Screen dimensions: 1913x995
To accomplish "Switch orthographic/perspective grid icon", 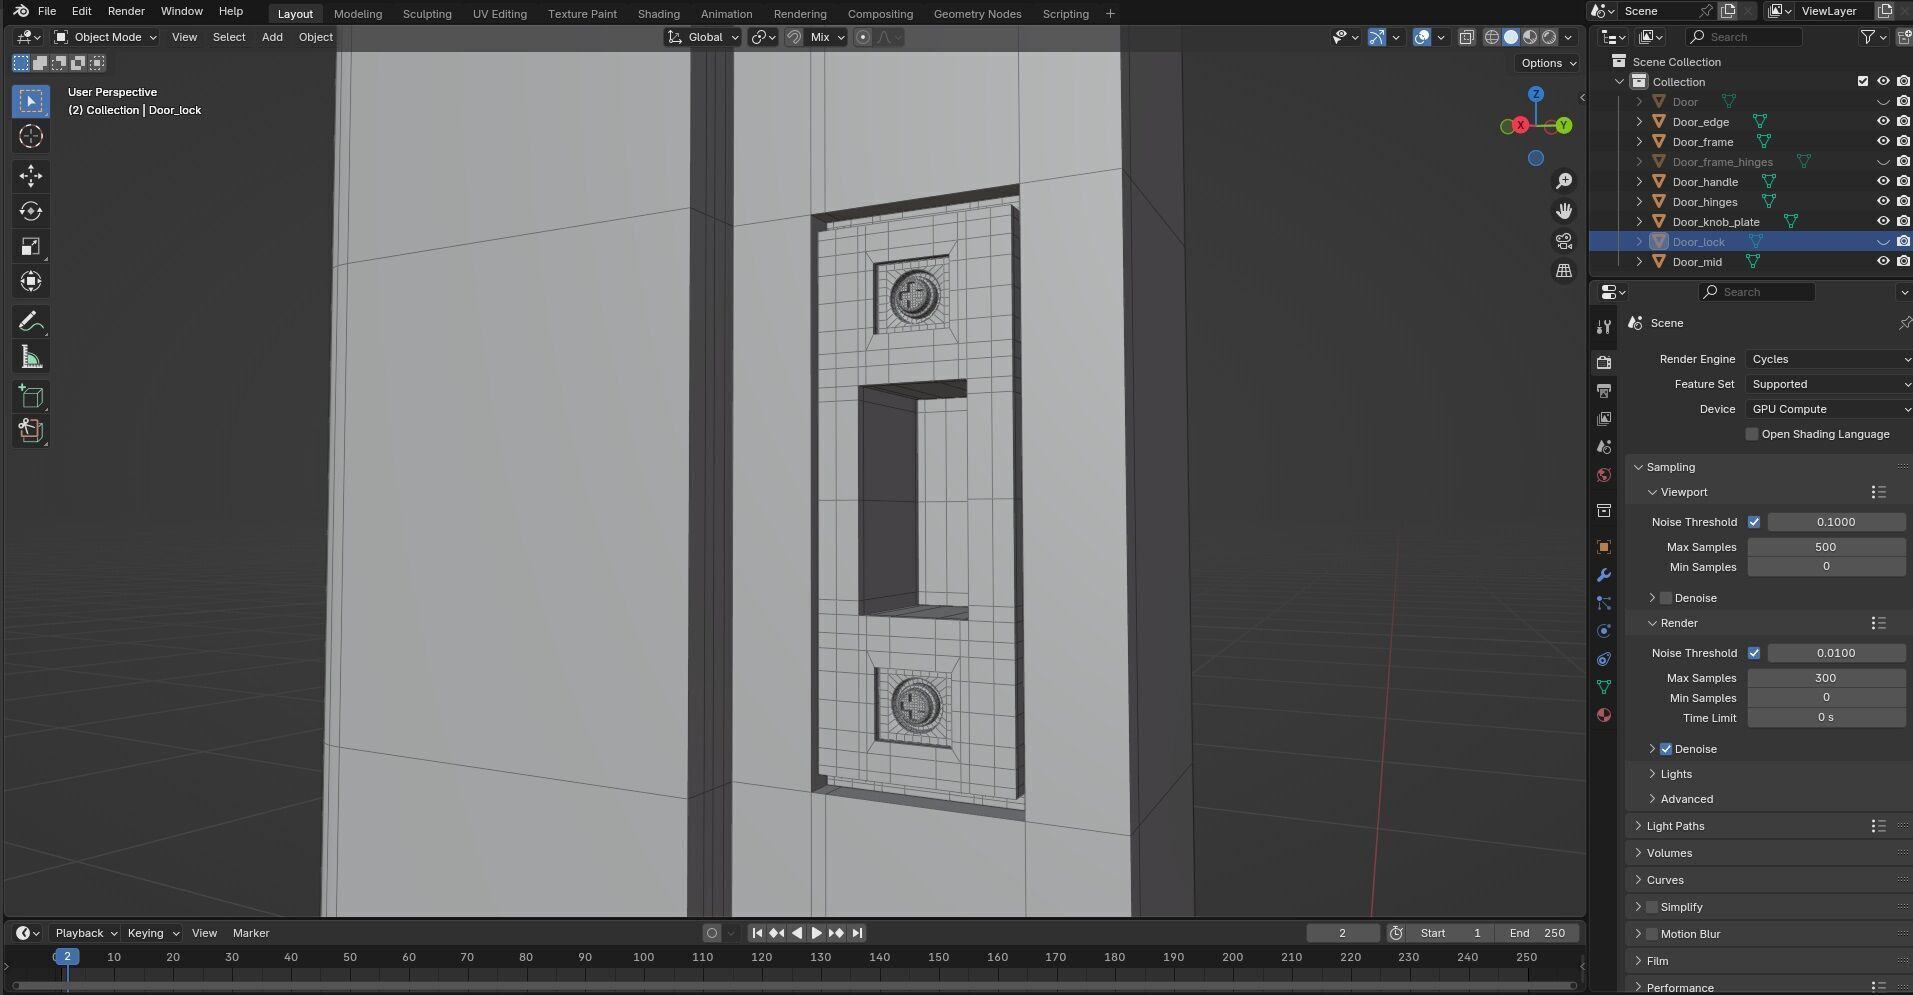I will coord(1564,271).
